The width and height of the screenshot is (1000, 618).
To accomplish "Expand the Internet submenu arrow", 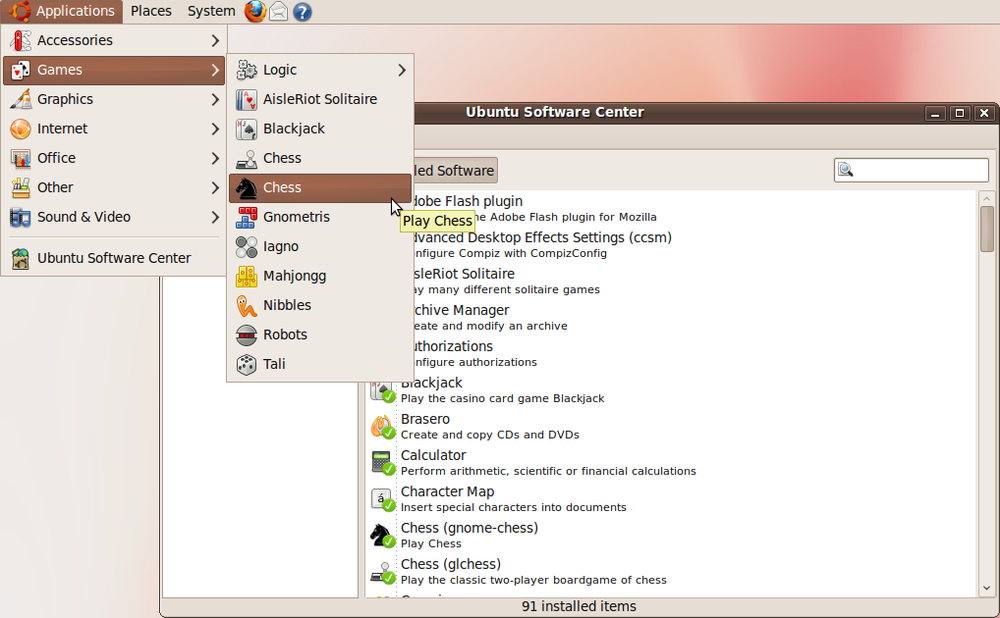I will click(215, 128).
